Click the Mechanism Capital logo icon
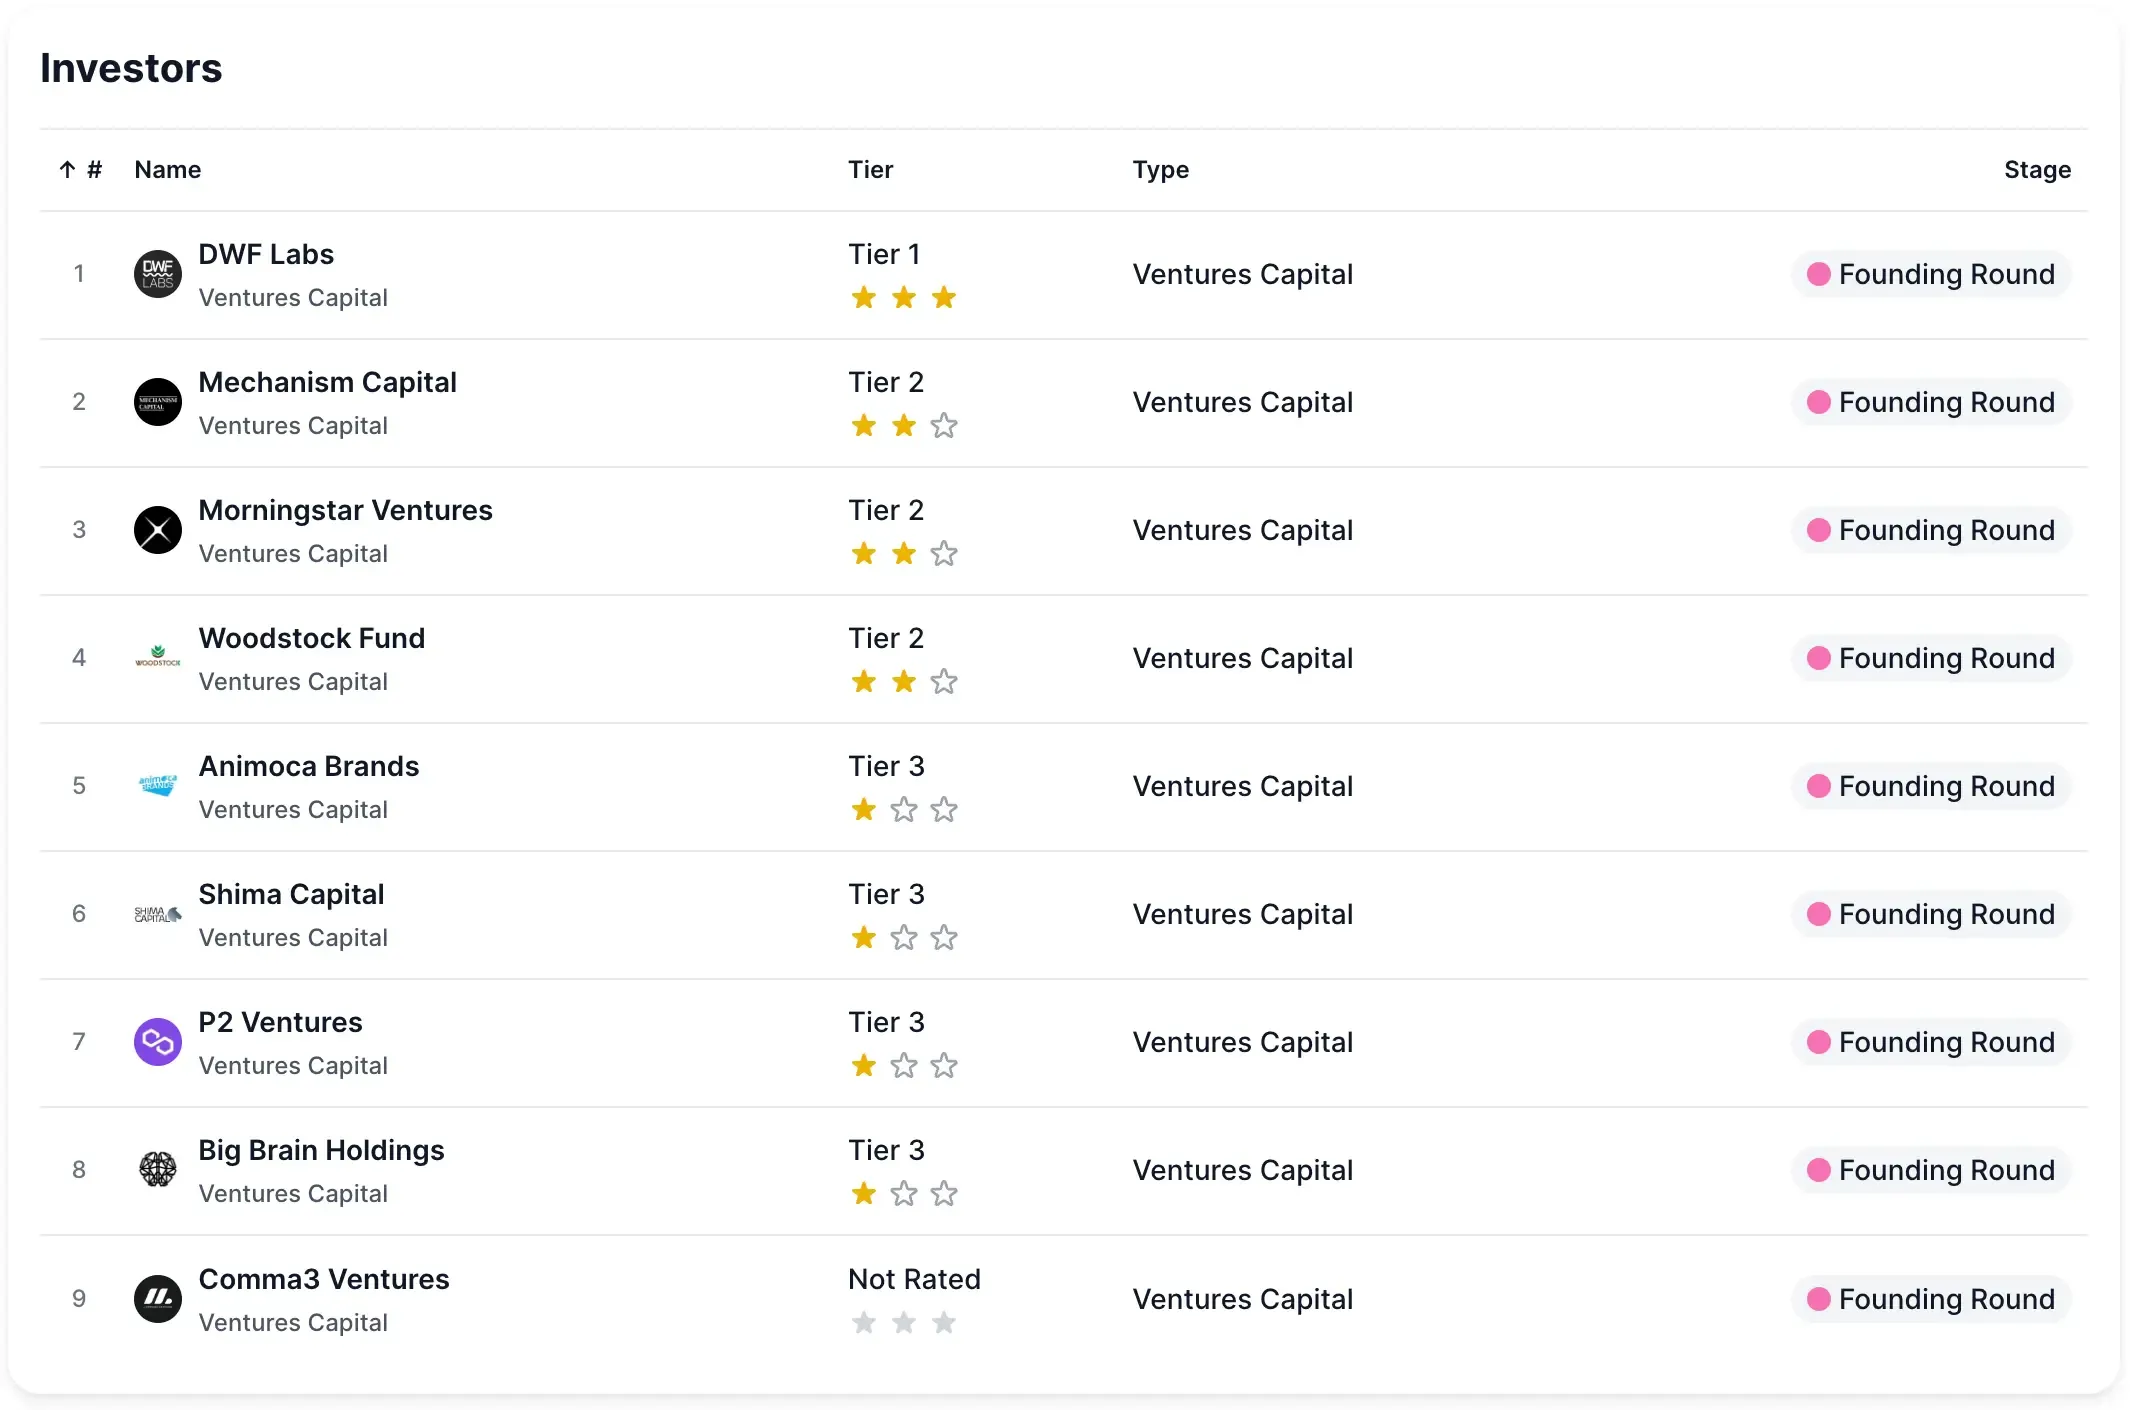The width and height of the screenshot is (2134, 1410). (x=158, y=402)
